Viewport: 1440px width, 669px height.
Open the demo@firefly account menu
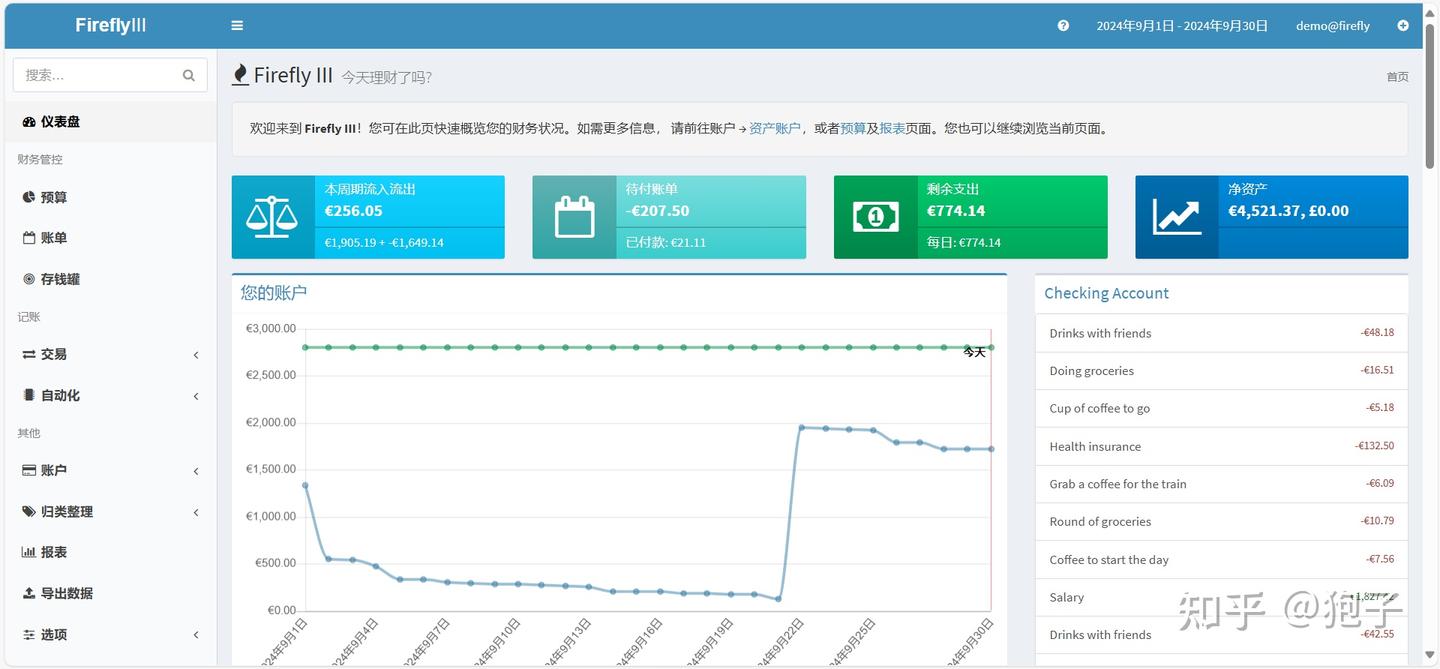(x=1332, y=25)
